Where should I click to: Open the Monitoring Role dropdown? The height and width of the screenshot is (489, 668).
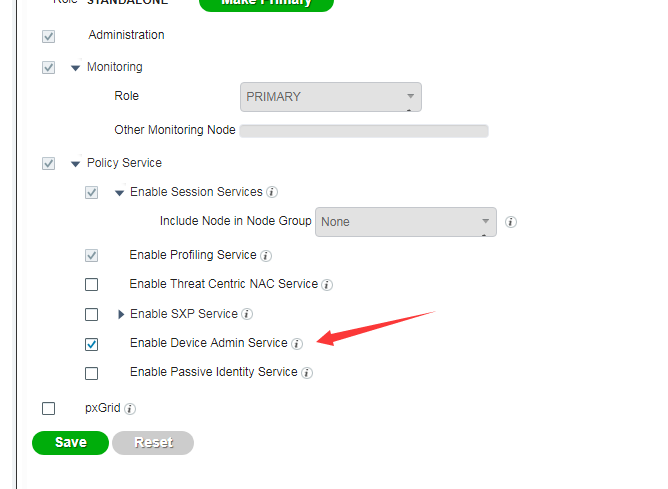click(x=331, y=97)
